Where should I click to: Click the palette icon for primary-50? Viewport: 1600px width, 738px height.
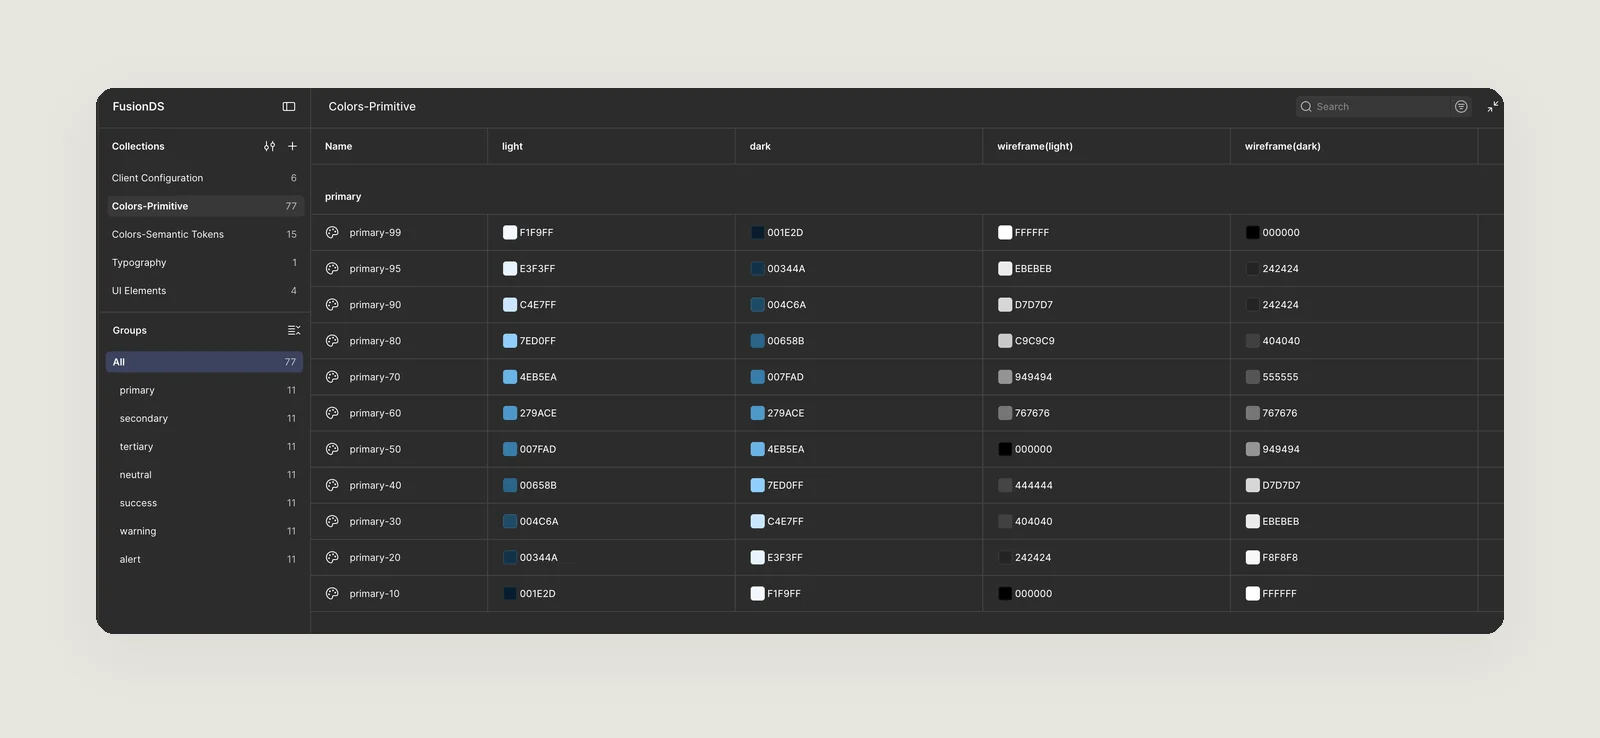[332, 449]
